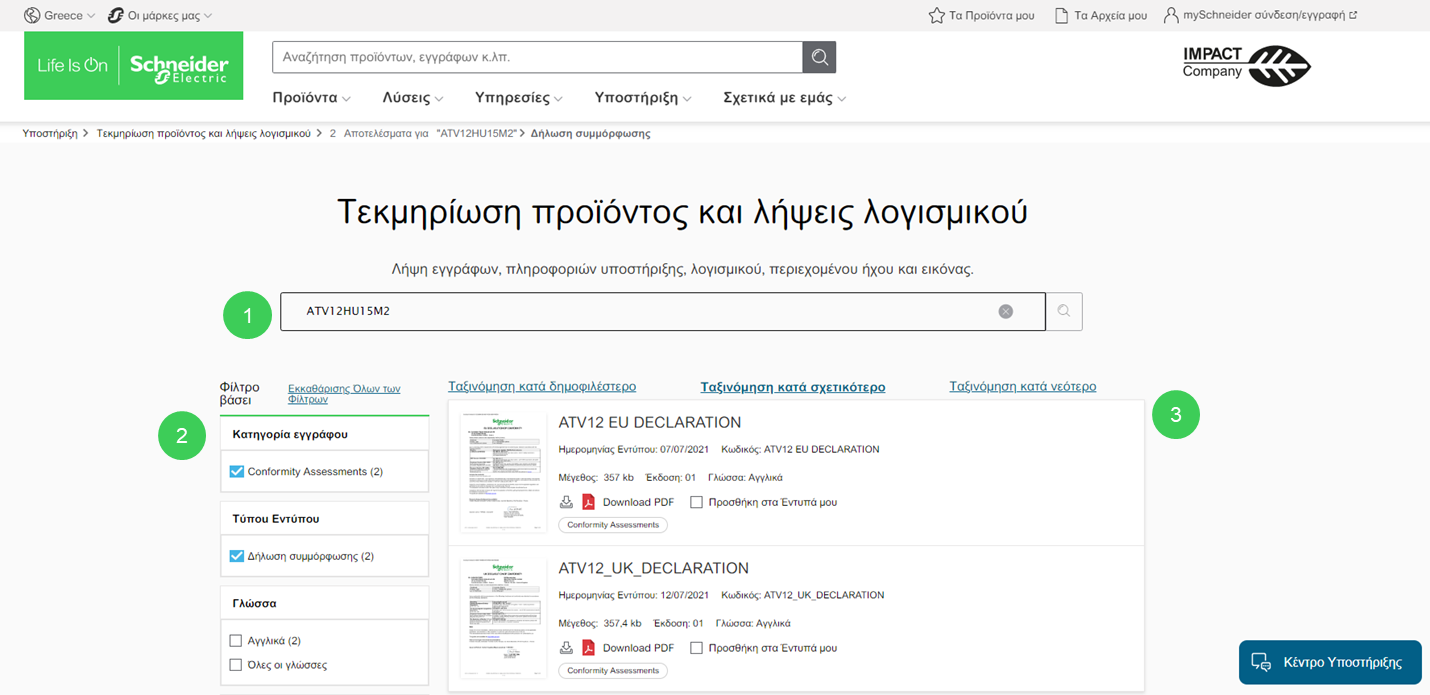Expand the Οι μάρκες μας dropdown

[x=160, y=15]
